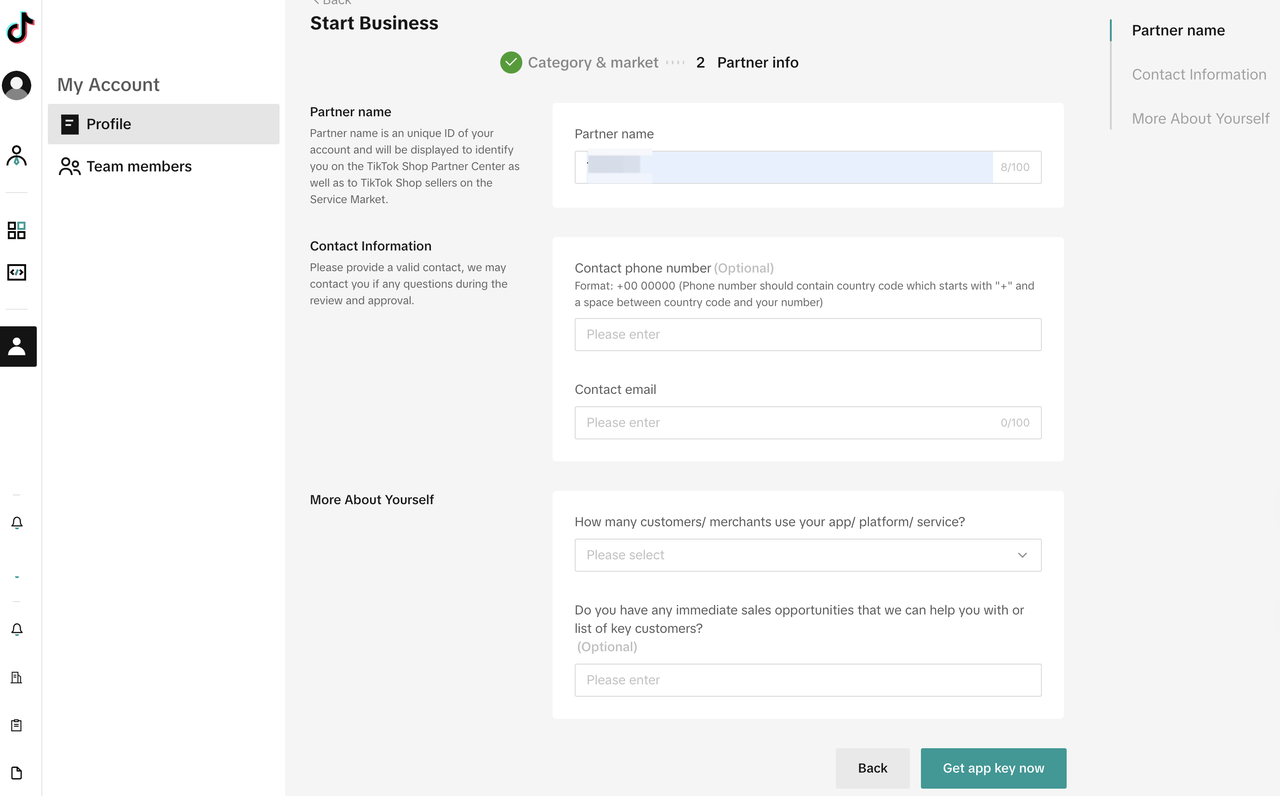1280x796 pixels.
Task: Click the TikTok logo icon
Action: (x=20, y=28)
